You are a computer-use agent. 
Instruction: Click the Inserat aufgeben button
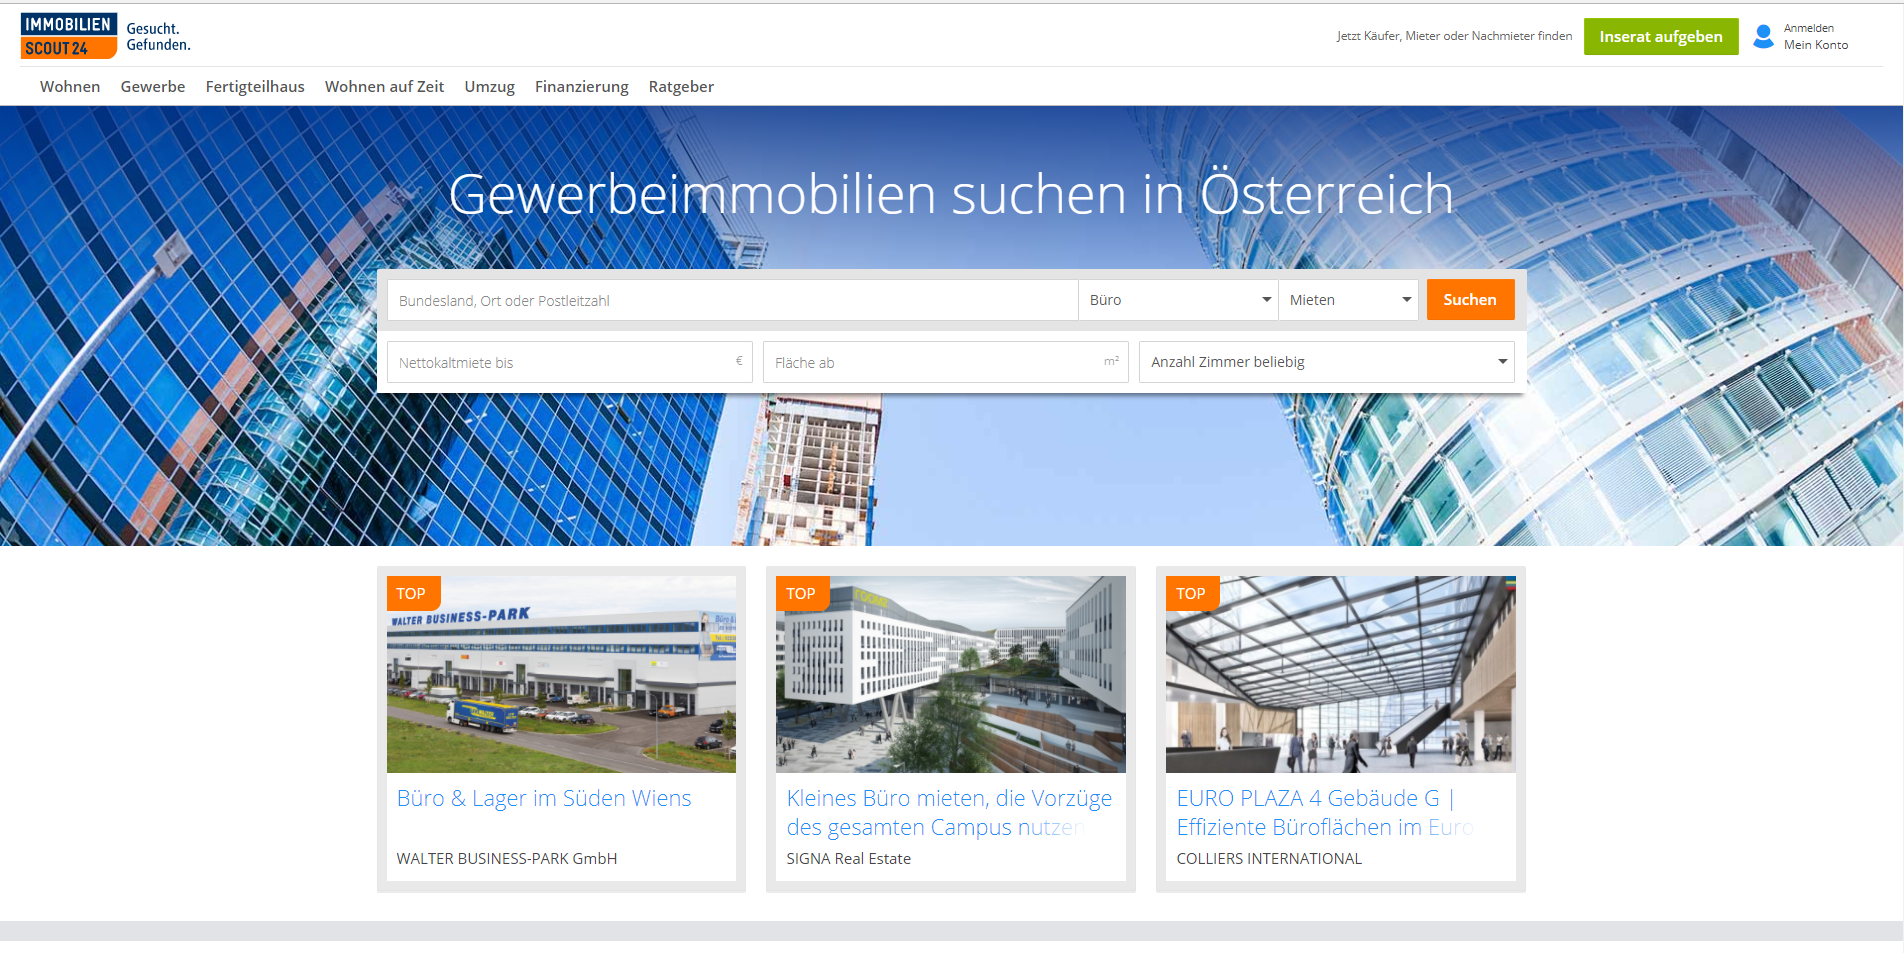coord(1661,37)
